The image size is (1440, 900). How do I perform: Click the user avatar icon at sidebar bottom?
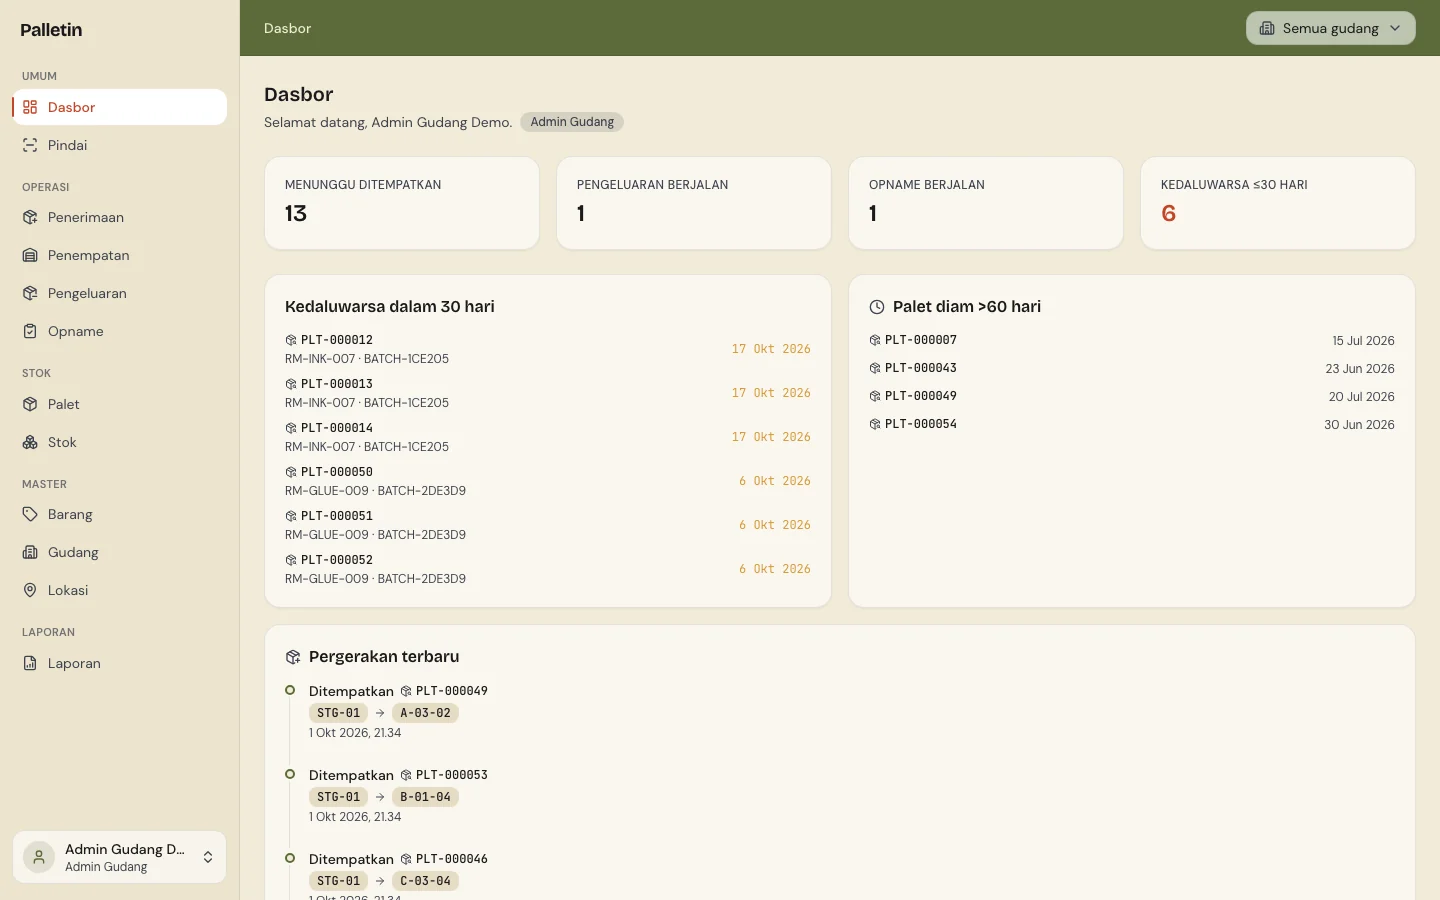point(39,857)
